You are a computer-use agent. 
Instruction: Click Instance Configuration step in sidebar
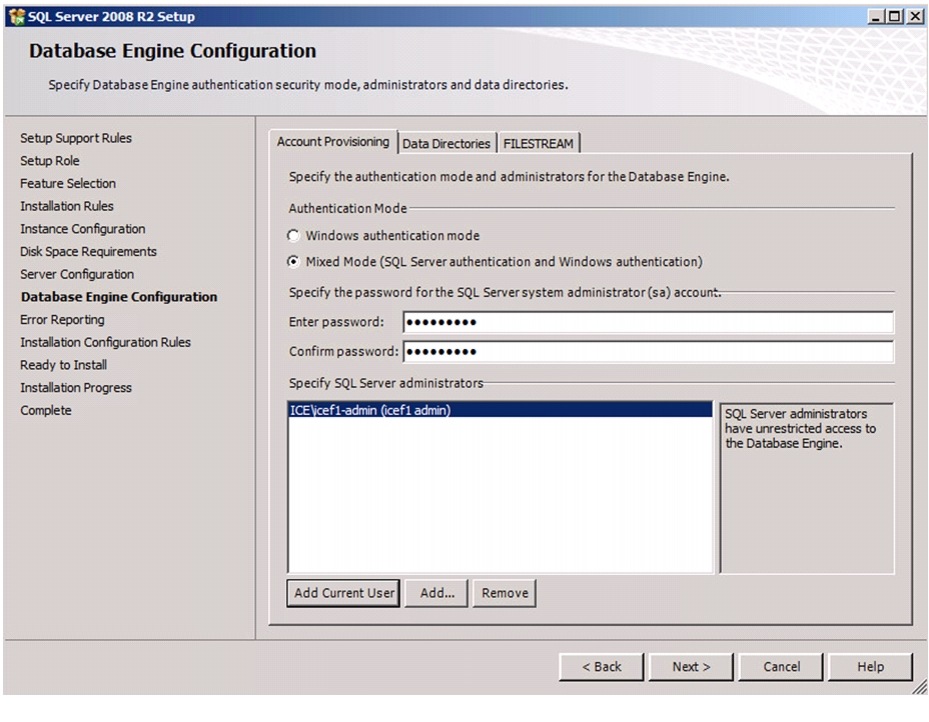tap(83, 229)
